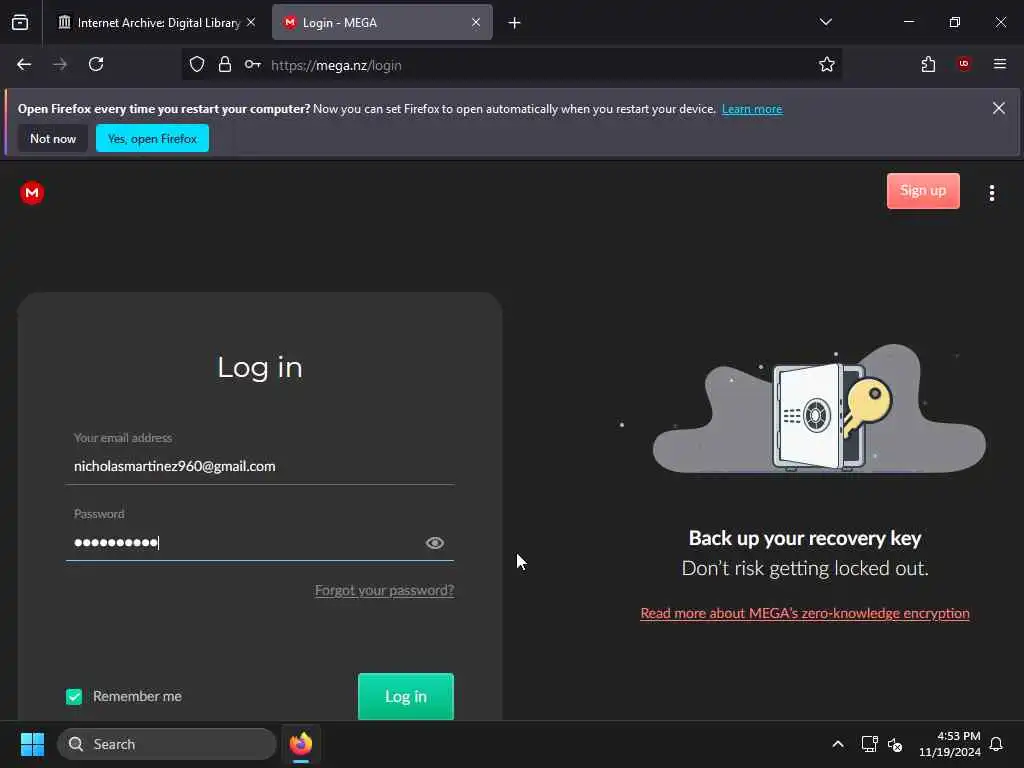
Task: Open tracking protection shield icon
Action: click(x=197, y=64)
